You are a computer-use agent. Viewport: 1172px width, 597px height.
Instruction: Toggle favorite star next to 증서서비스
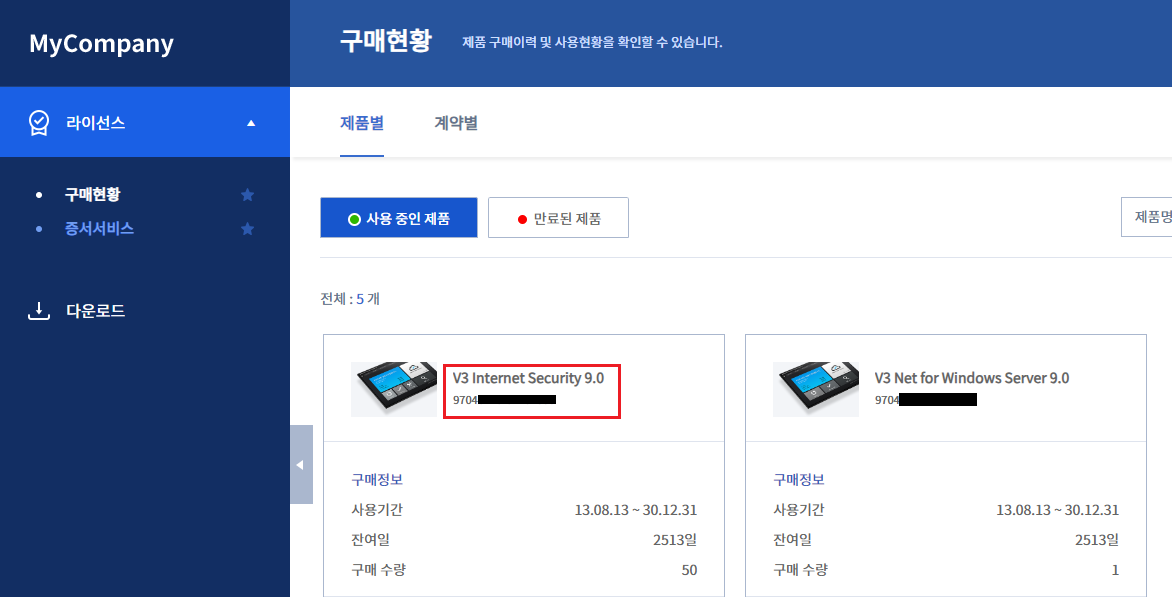coord(247,229)
